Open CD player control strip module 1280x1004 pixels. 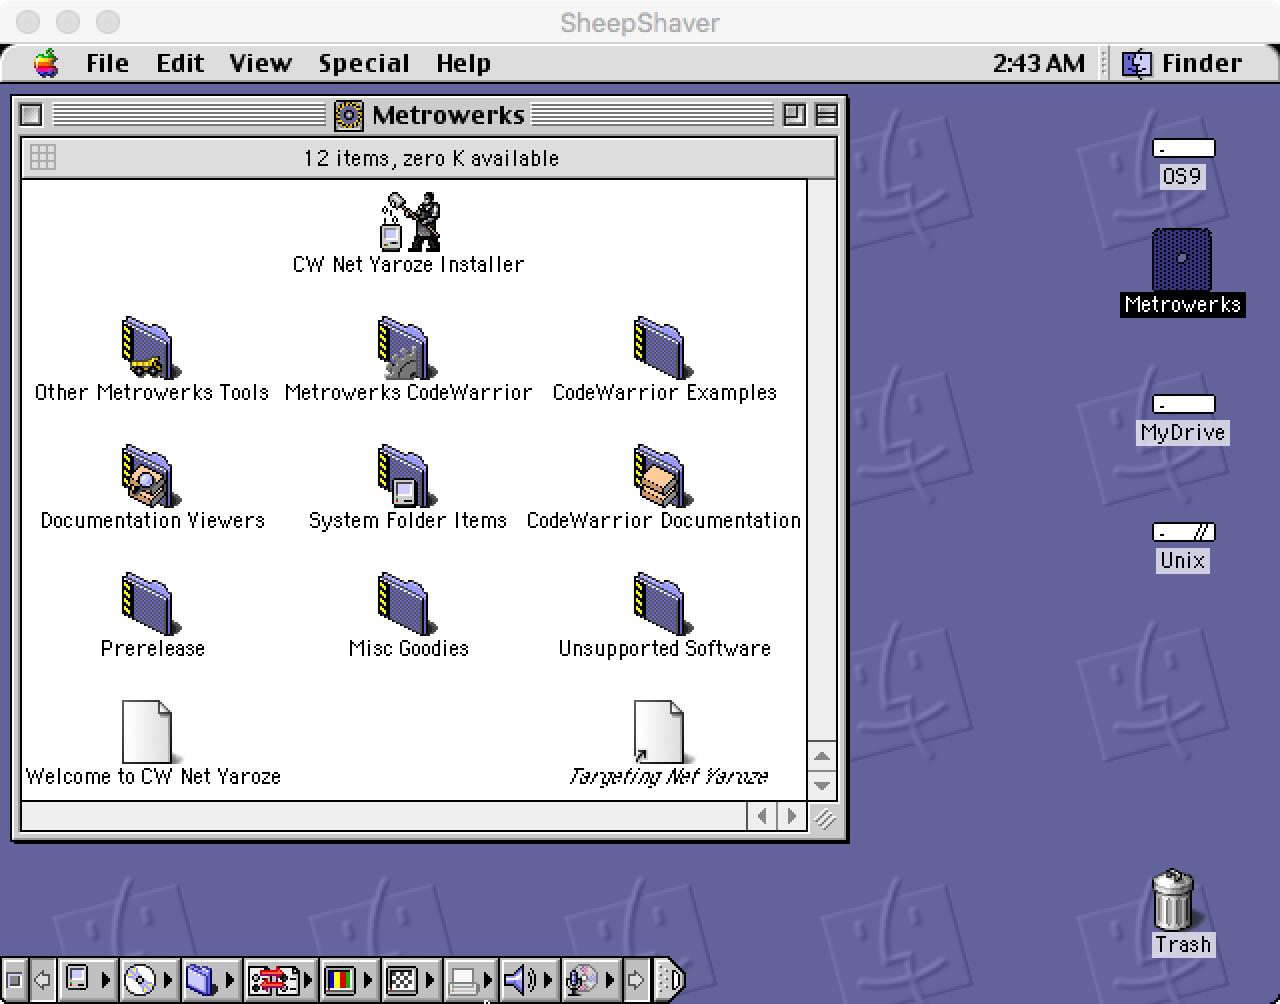coord(148,980)
